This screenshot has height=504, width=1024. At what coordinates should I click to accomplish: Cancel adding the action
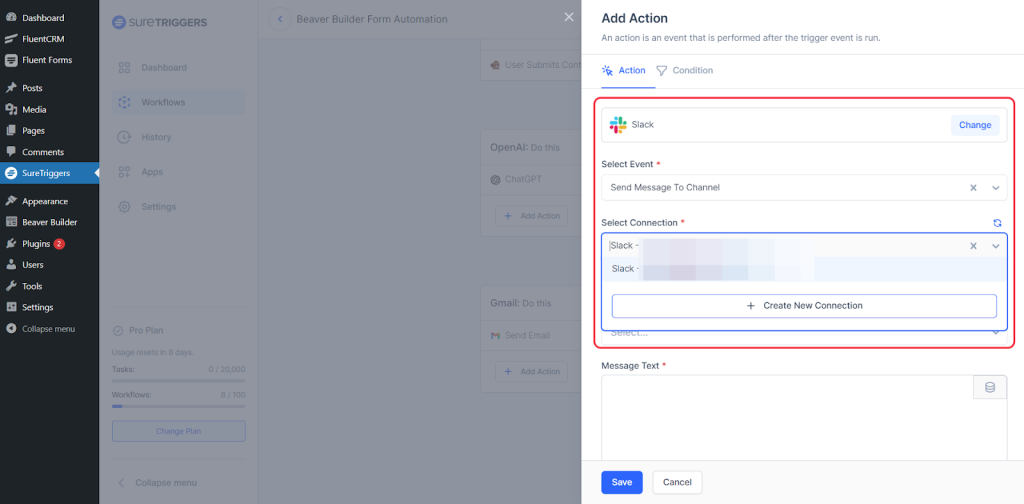click(677, 482)
